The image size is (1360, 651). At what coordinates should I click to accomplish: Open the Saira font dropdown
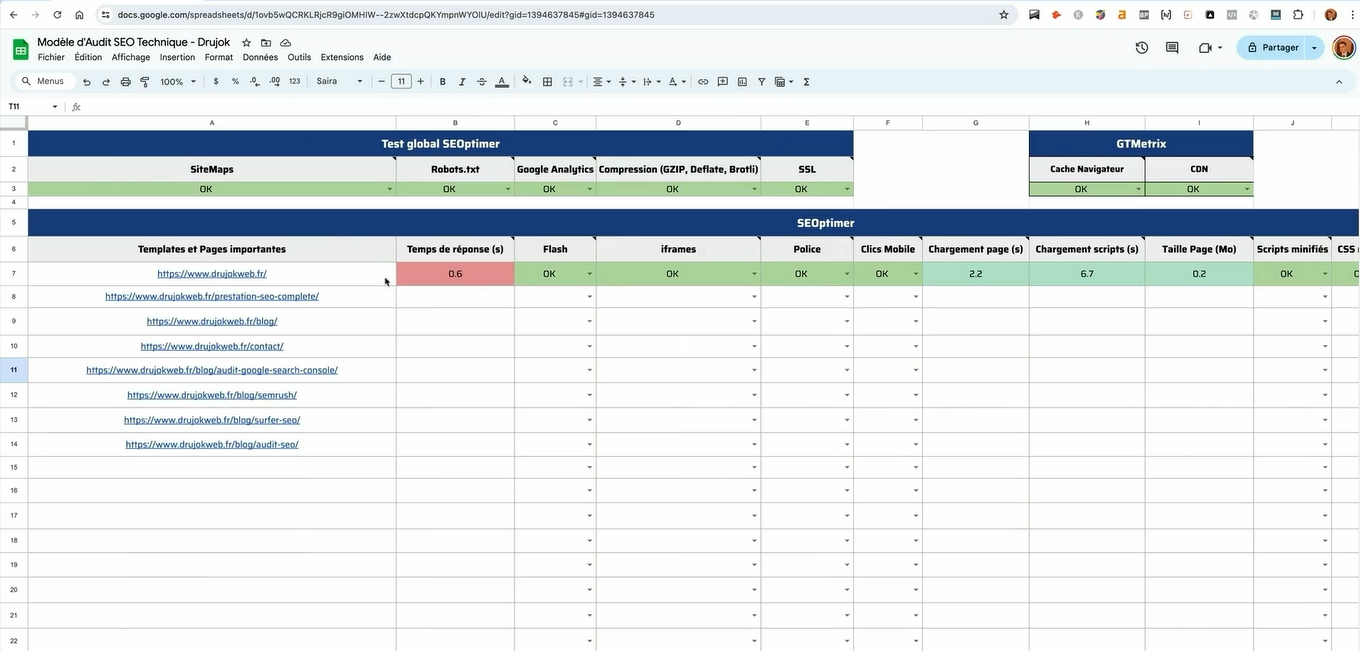coord(340,82)
